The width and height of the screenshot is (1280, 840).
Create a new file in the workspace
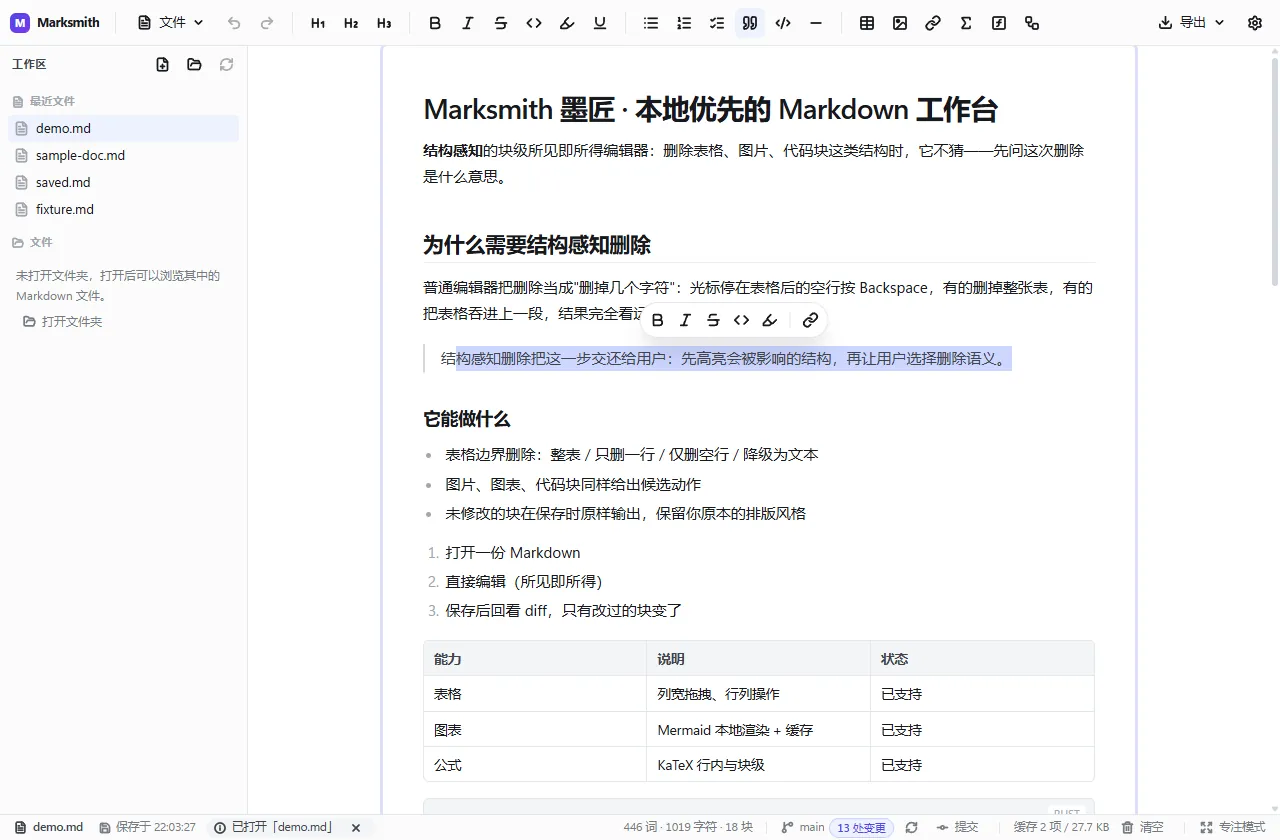163,64
